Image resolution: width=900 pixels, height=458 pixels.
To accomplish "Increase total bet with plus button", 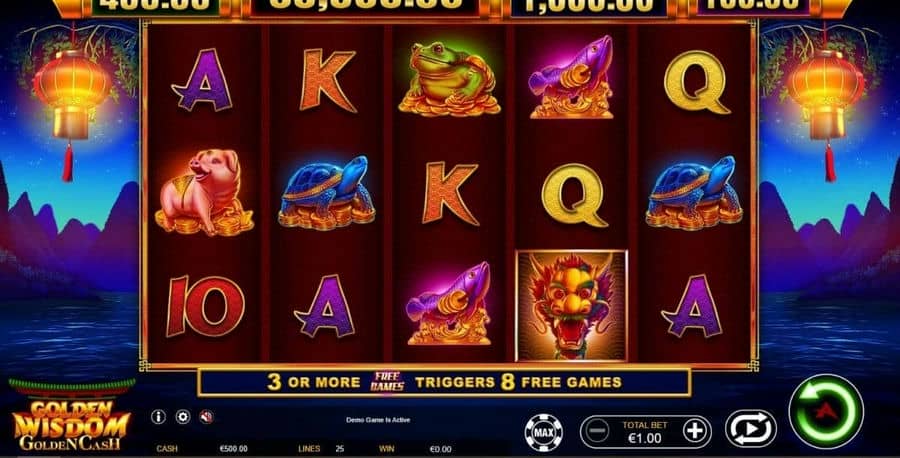I will [695, 430].
